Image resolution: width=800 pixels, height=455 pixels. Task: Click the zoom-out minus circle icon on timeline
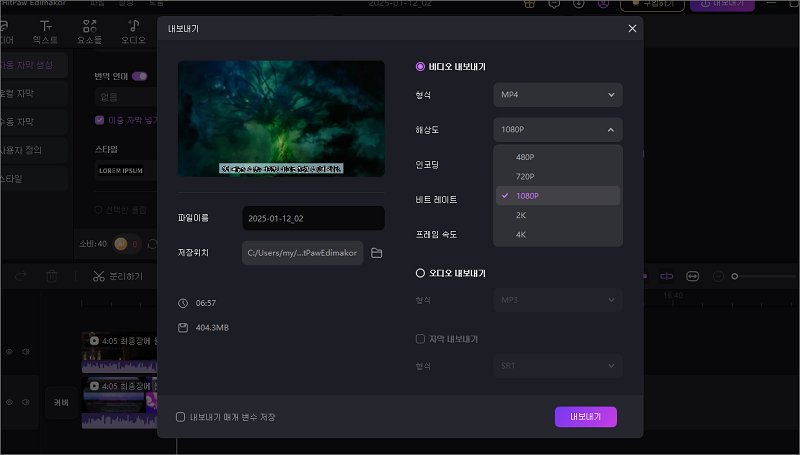(x=718, y=276)
